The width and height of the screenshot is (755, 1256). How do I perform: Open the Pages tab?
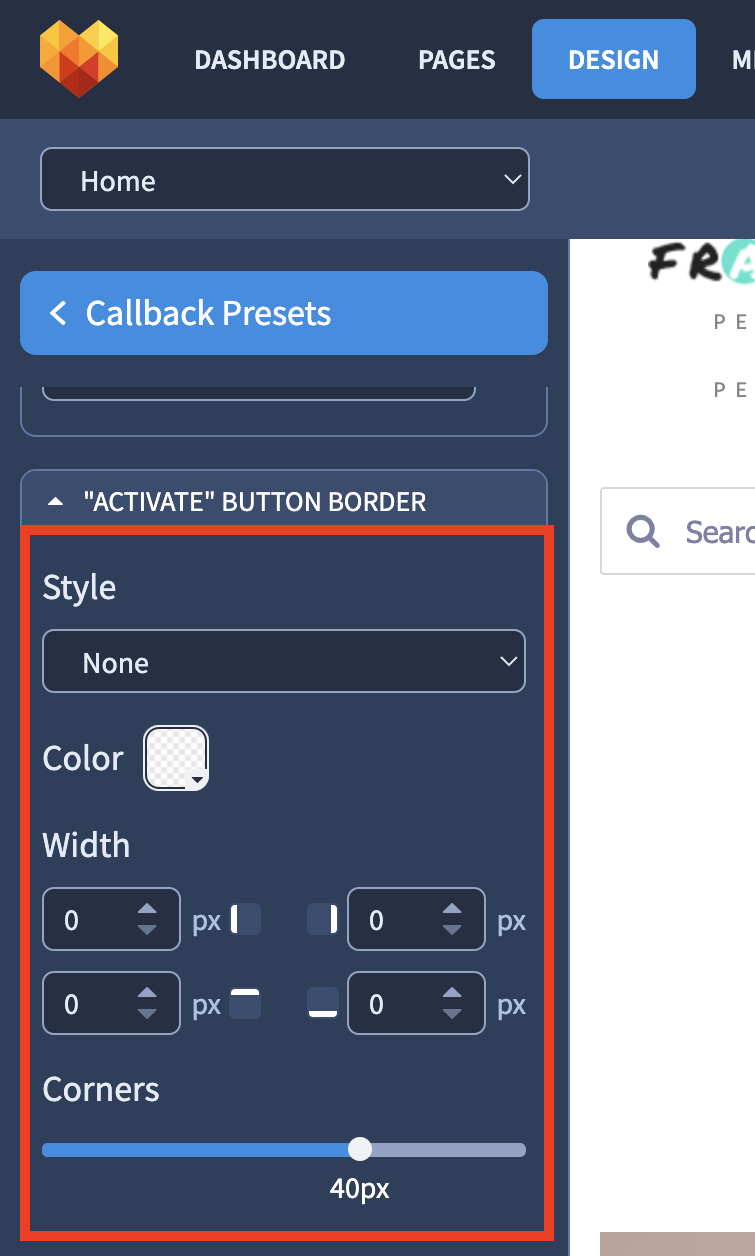pyautogui.click(x=457, y=60)
